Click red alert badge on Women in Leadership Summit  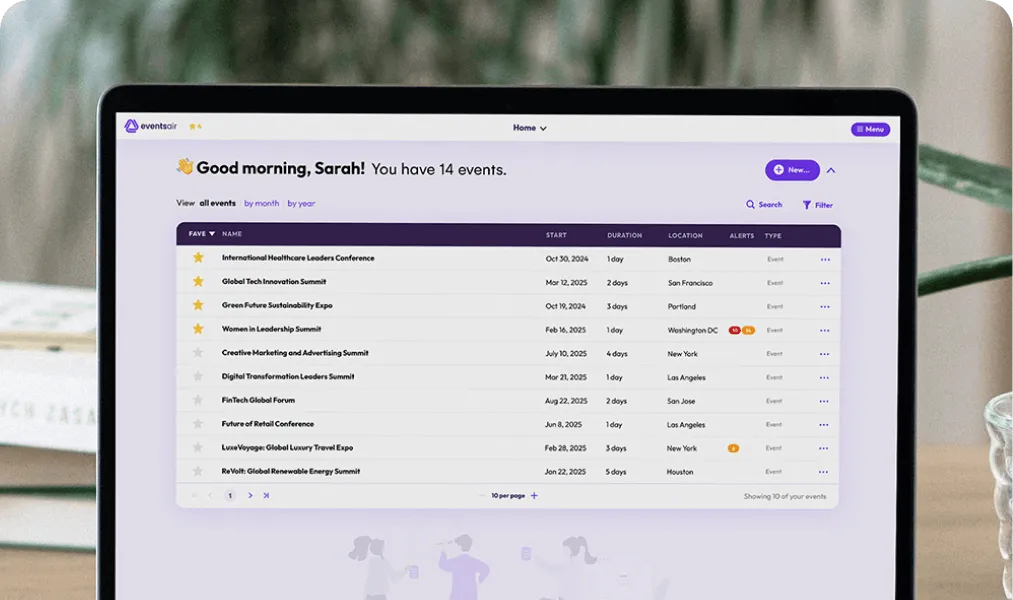735,330
